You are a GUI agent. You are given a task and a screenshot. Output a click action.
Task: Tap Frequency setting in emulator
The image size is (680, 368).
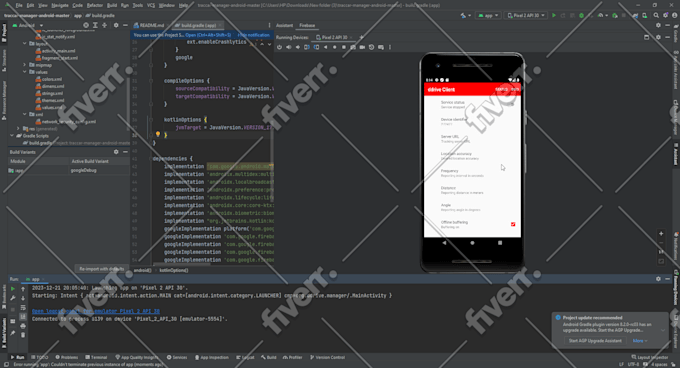[472, 173]
